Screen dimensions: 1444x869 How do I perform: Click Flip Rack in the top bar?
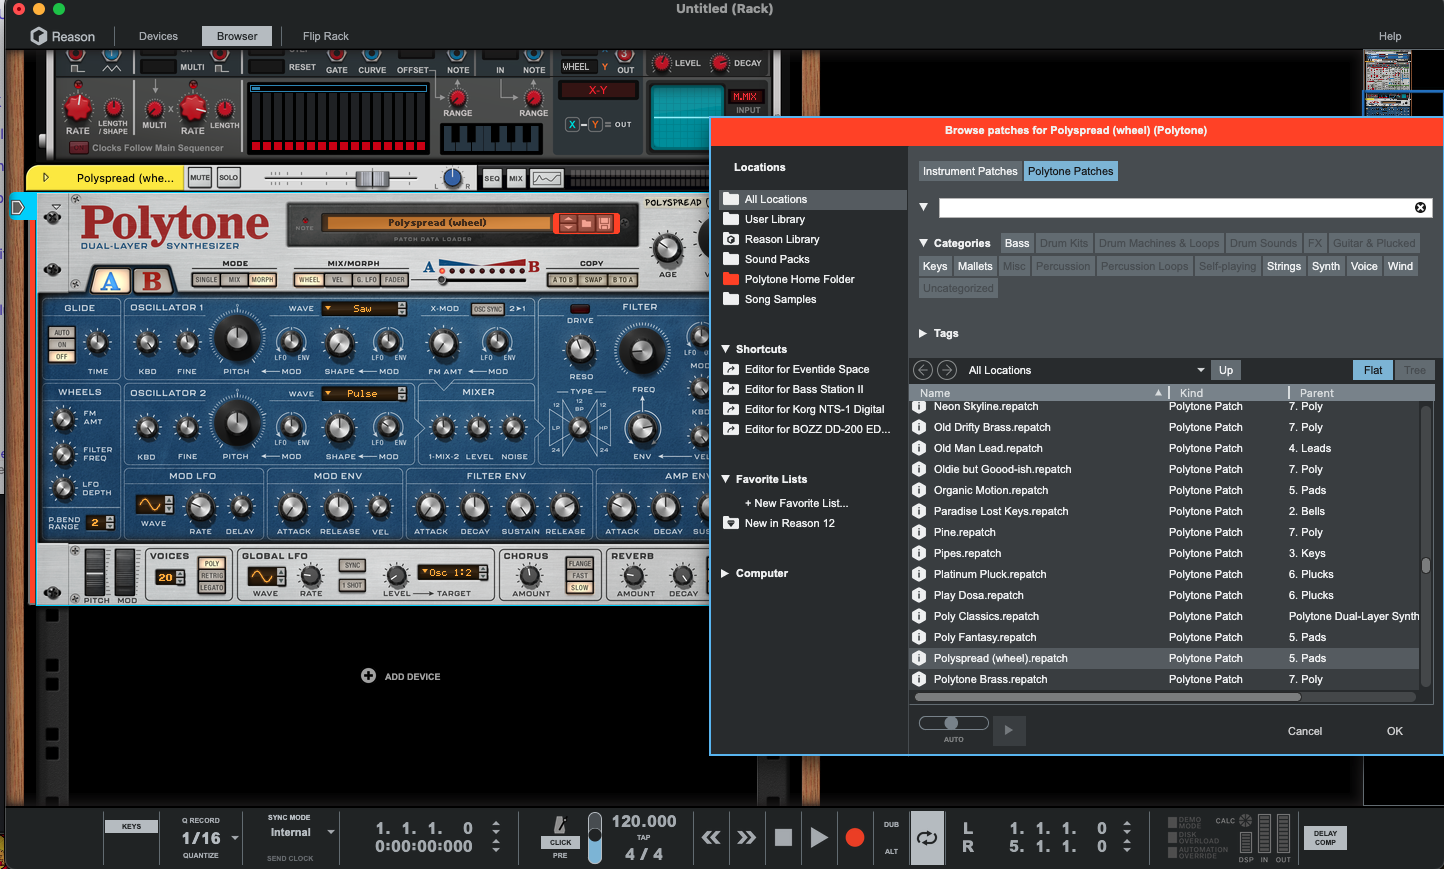click(326, 36)
